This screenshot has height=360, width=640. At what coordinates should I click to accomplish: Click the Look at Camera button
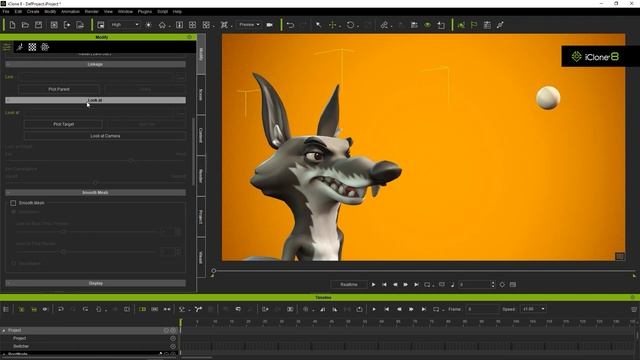105,136
